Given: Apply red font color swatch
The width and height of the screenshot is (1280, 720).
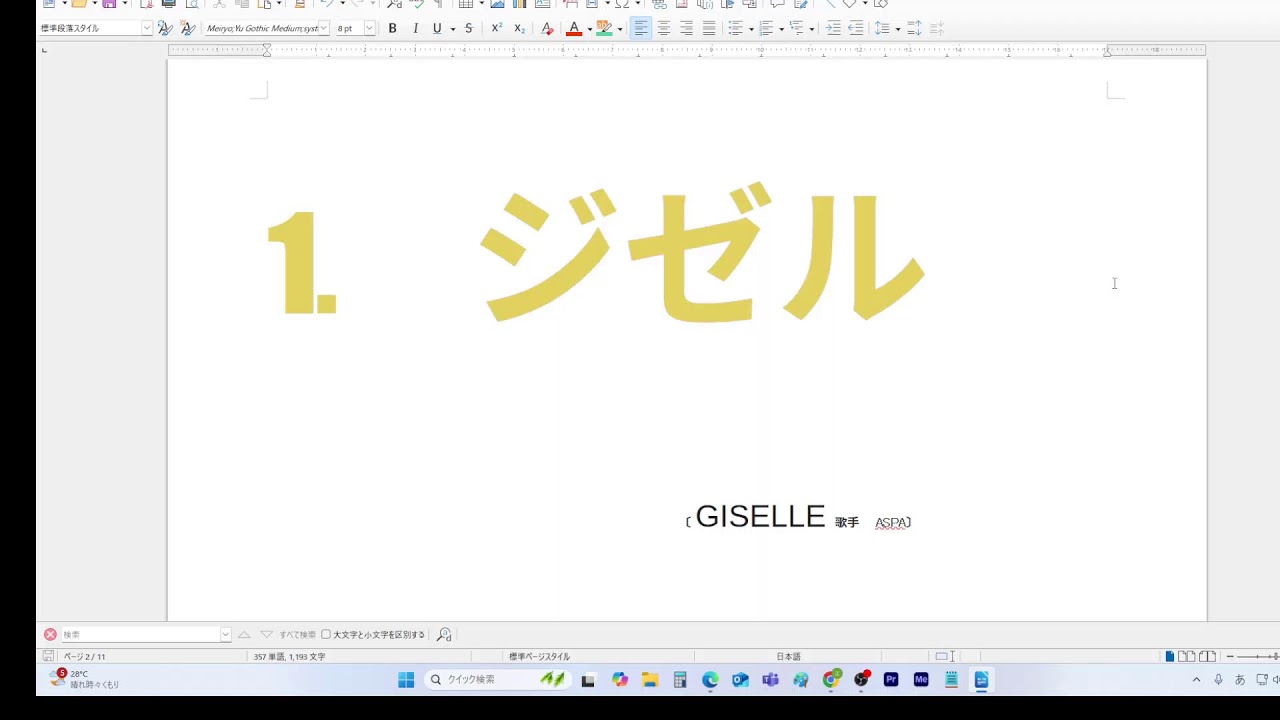Looking at the screenshot, I should click(x=574, y=28).
